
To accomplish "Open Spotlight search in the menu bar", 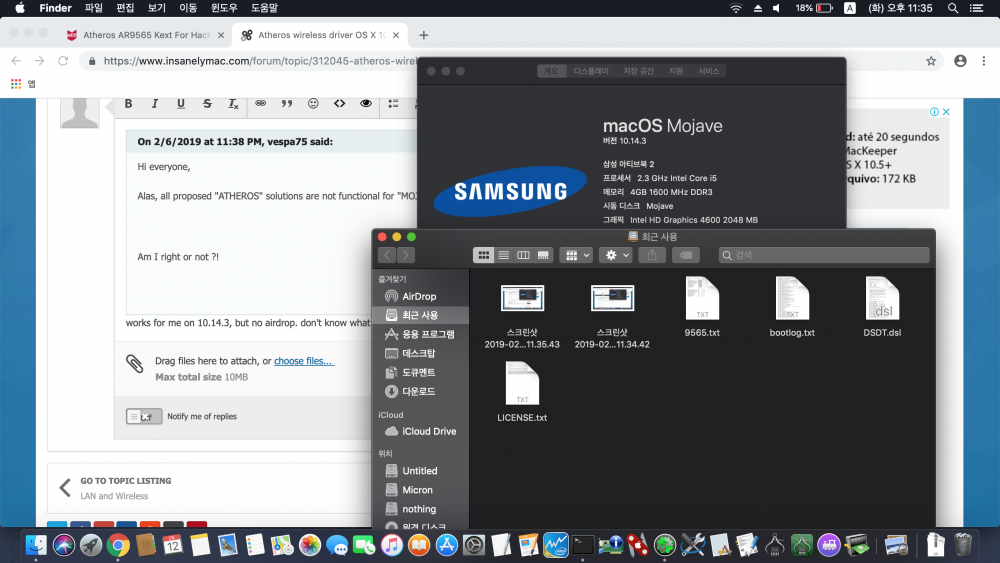I will point(952,8).
